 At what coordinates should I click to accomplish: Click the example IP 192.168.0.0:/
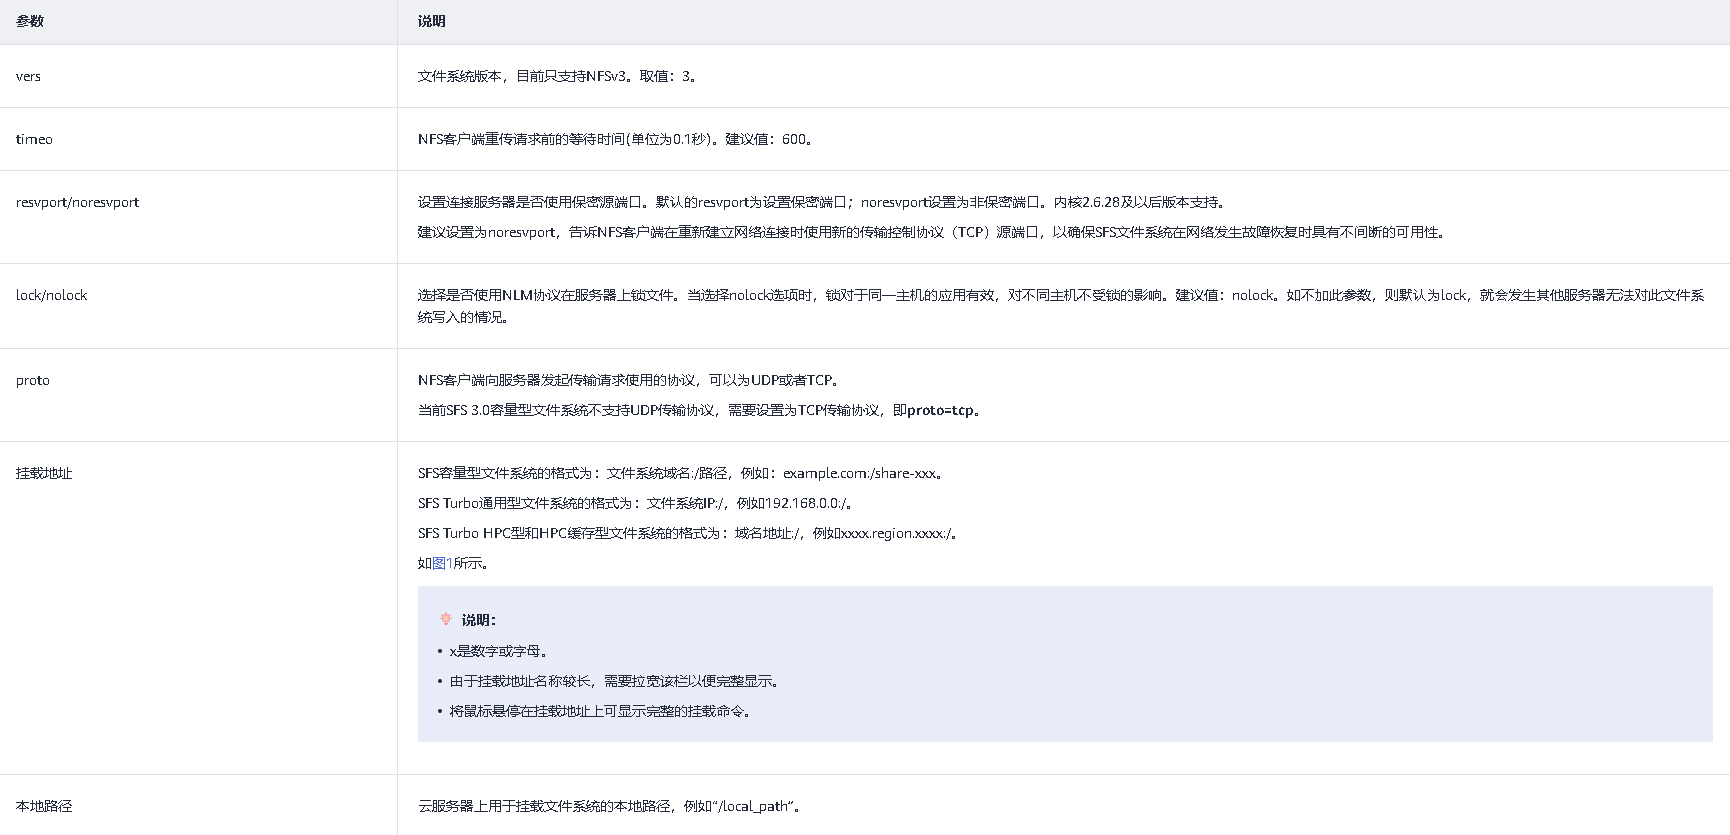click(x=806, y=503)
